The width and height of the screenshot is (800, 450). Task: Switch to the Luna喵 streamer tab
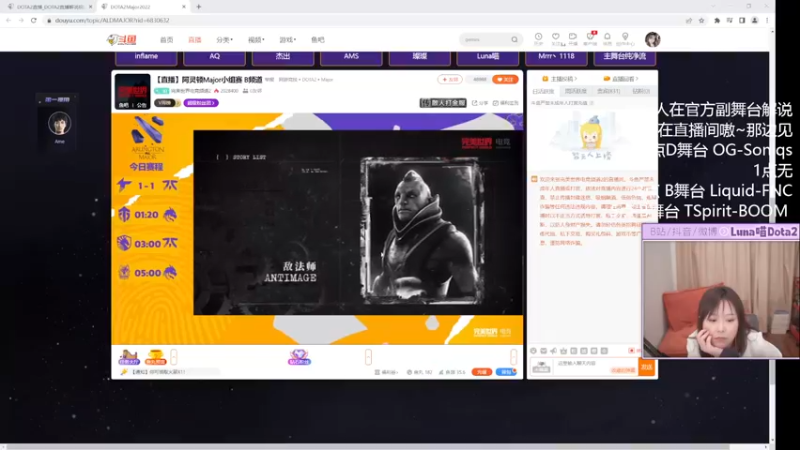point(488,57)
